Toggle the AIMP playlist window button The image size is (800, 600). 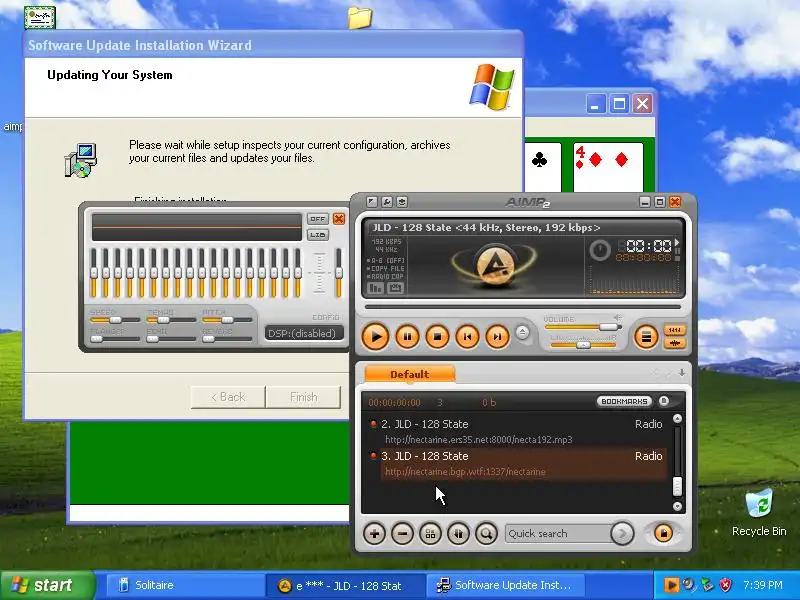click(646, 336)
